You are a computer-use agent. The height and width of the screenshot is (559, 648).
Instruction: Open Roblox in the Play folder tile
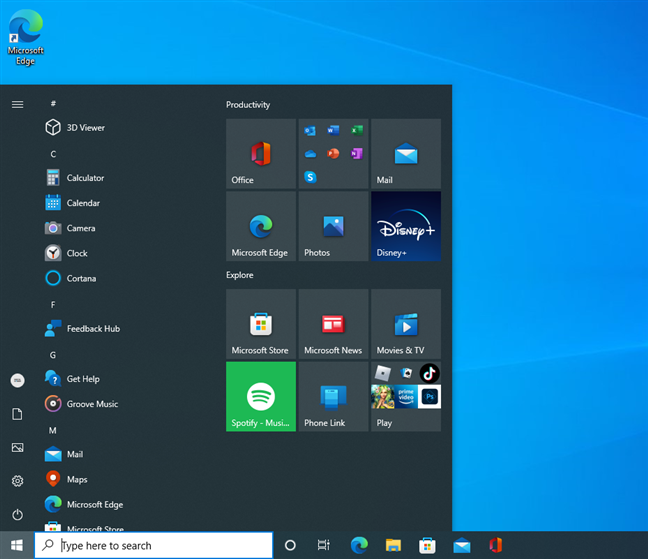tap(383, 373)
